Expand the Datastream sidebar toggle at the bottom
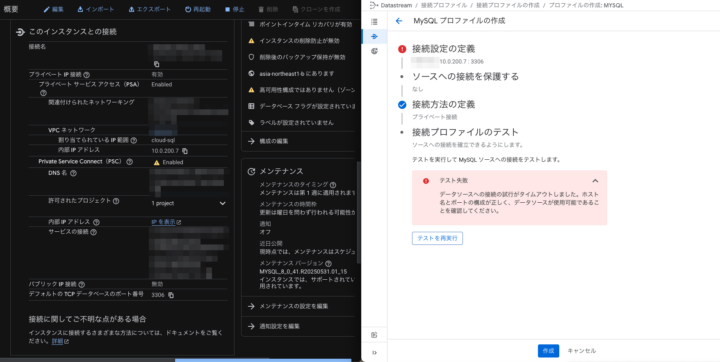720x362 pixels. click(374, 353)
